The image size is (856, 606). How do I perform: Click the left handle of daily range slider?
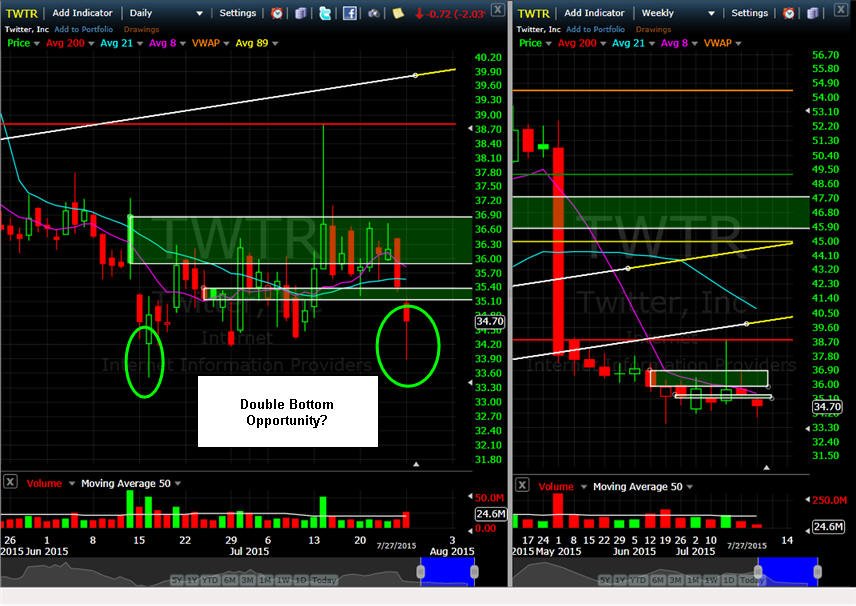421,572
